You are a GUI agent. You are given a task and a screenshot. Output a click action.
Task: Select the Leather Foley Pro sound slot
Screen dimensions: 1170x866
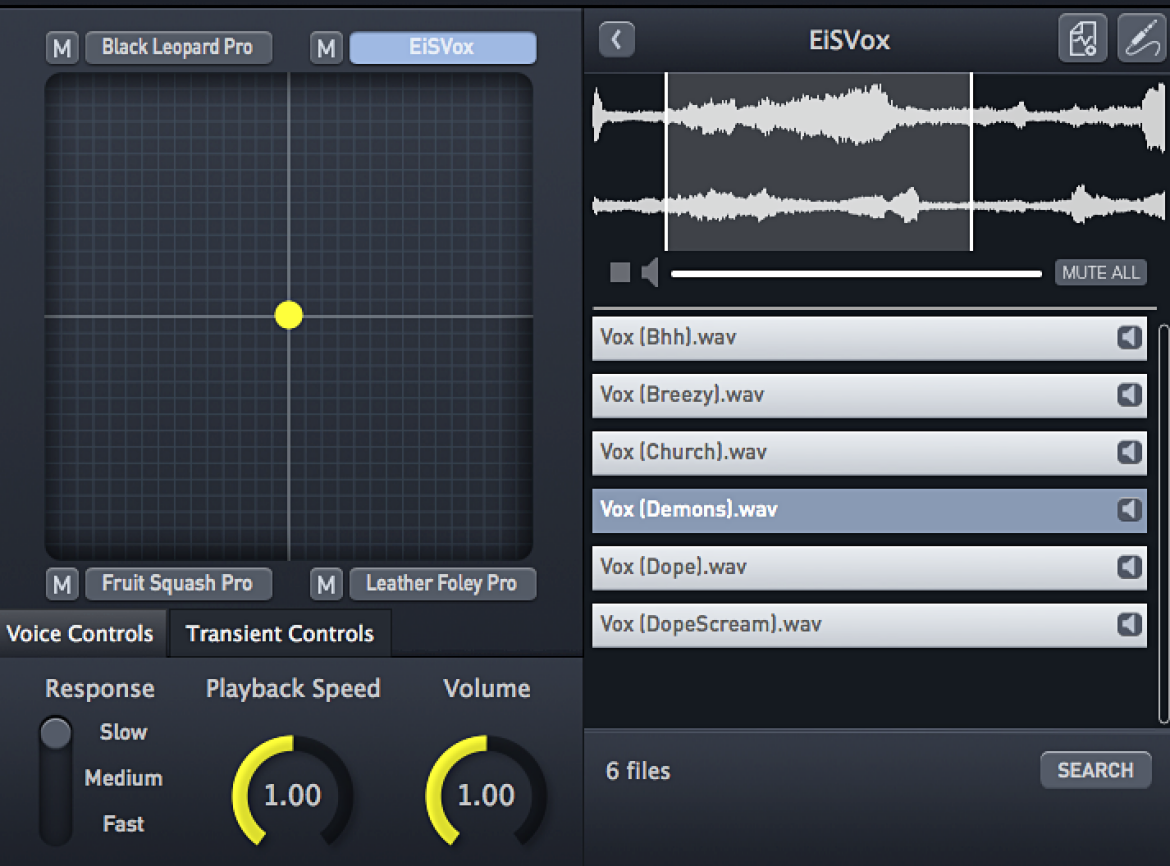[442, 584]
